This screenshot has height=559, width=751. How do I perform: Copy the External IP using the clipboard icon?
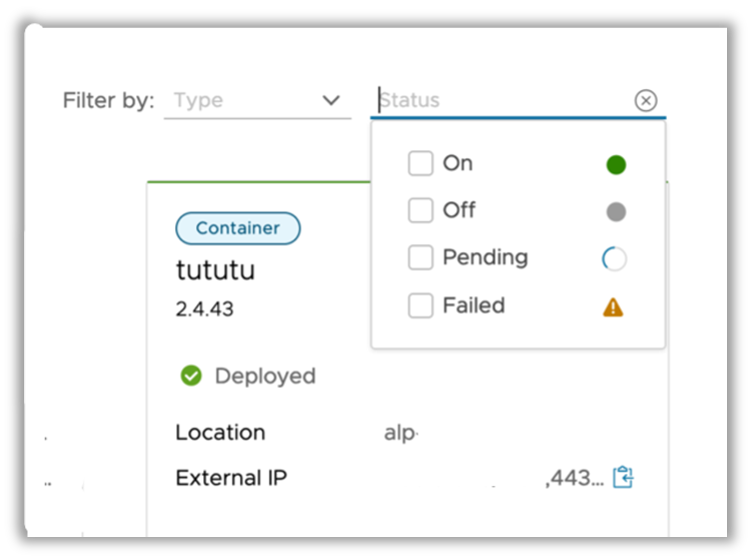point(624,477)
